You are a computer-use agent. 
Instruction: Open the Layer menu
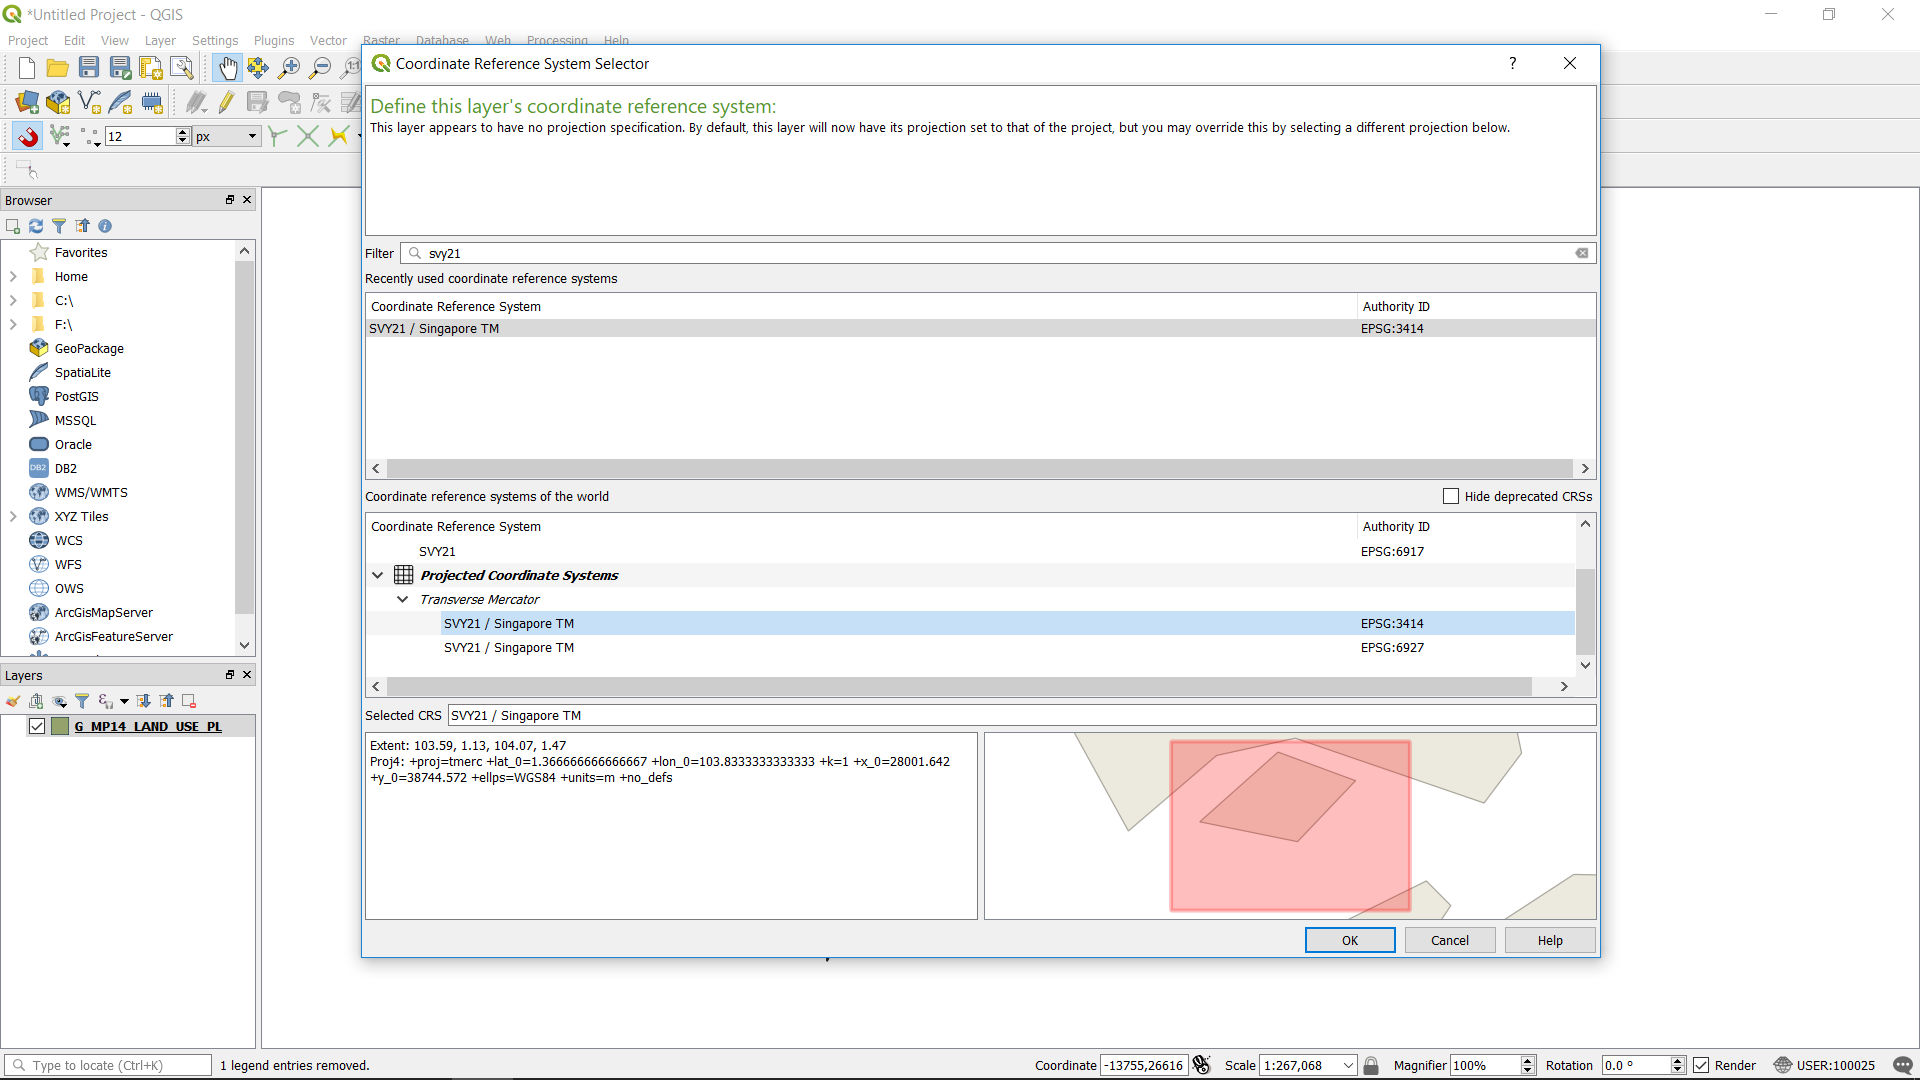(160, 41)
